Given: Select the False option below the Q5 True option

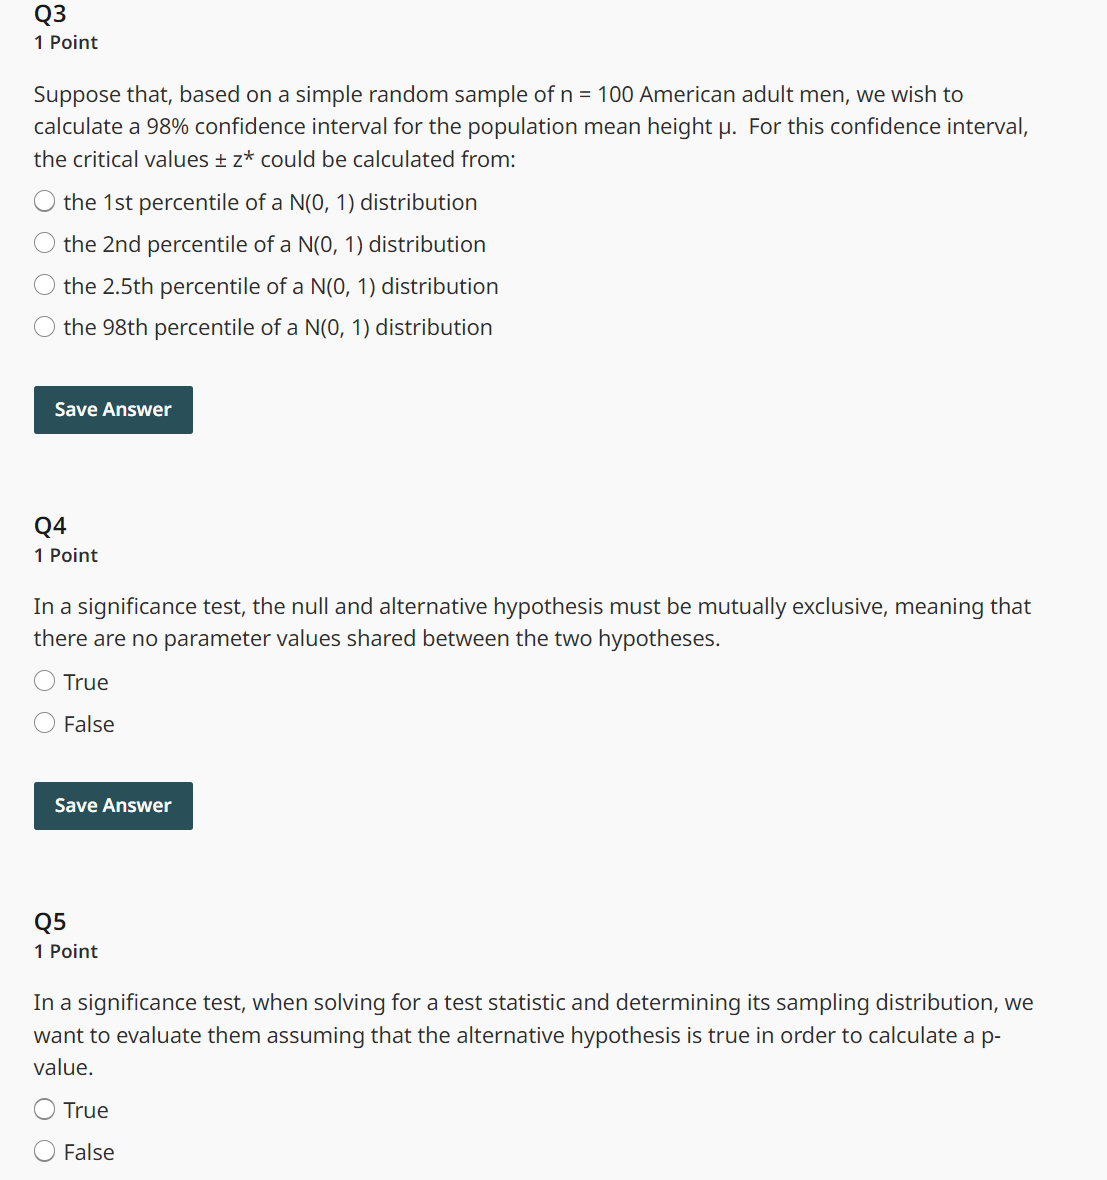Looking at the screenshot, I should pyautogui.click(x=44, y=1150).
